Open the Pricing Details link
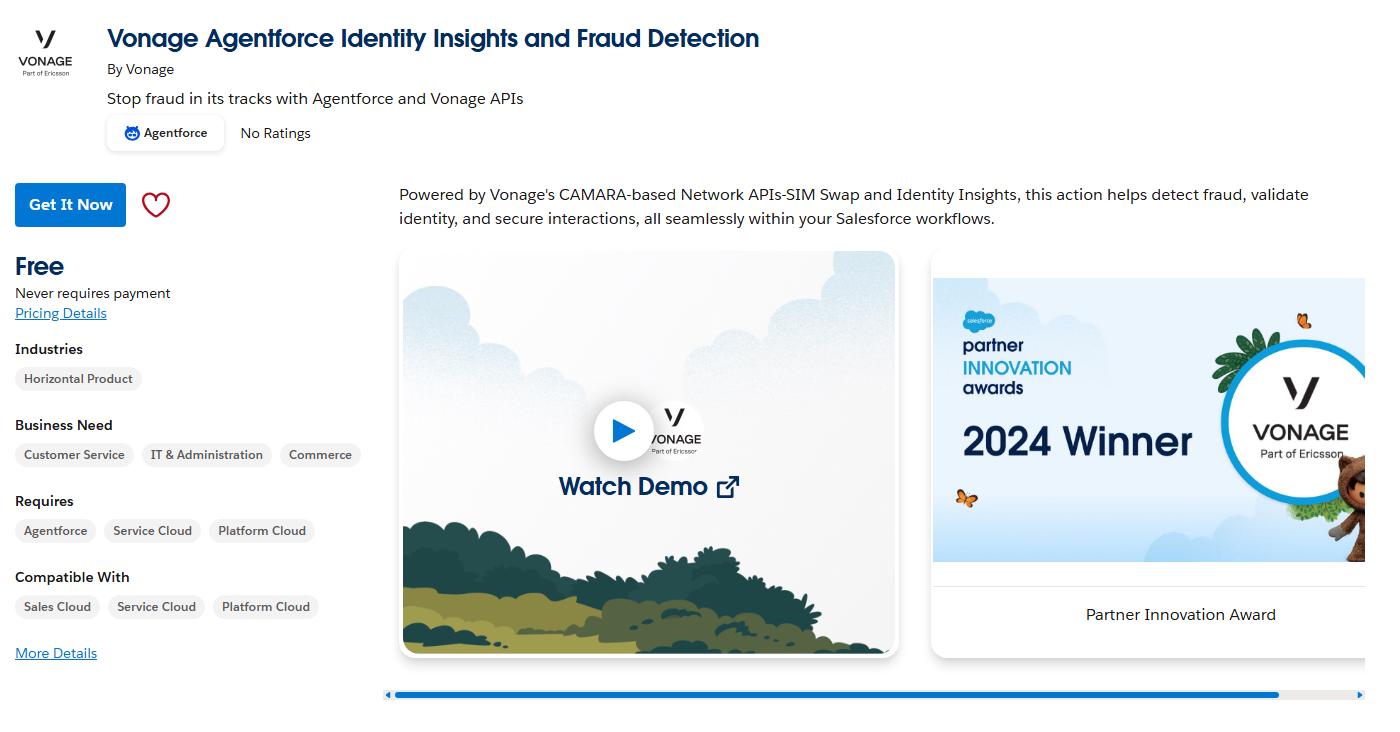 (x=61, y=313)
